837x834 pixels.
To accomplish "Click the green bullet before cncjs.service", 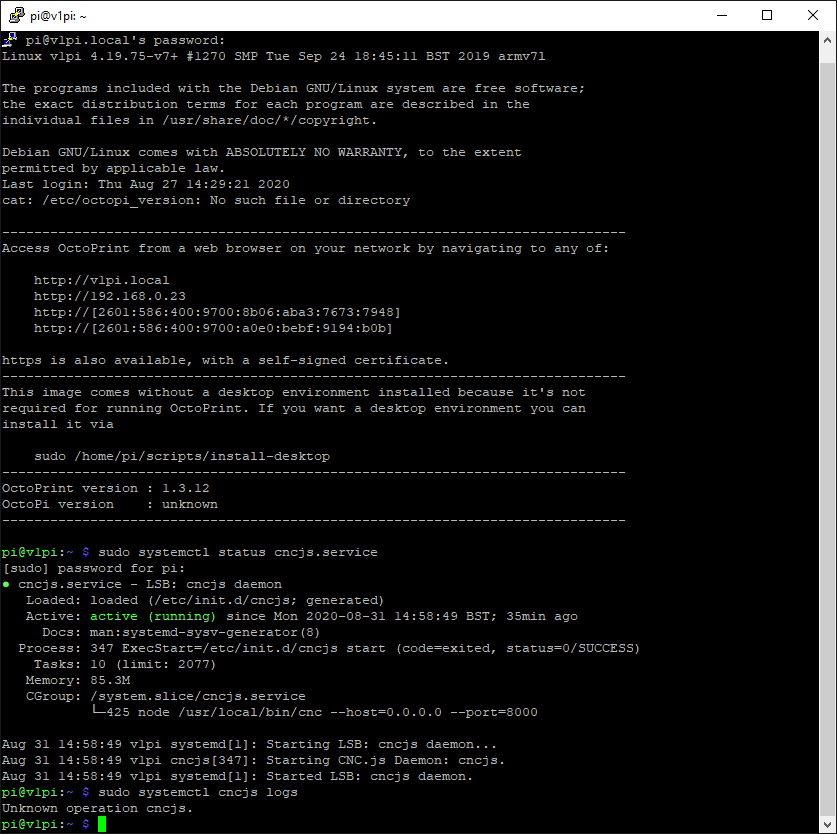I will (x=6, y=584).
